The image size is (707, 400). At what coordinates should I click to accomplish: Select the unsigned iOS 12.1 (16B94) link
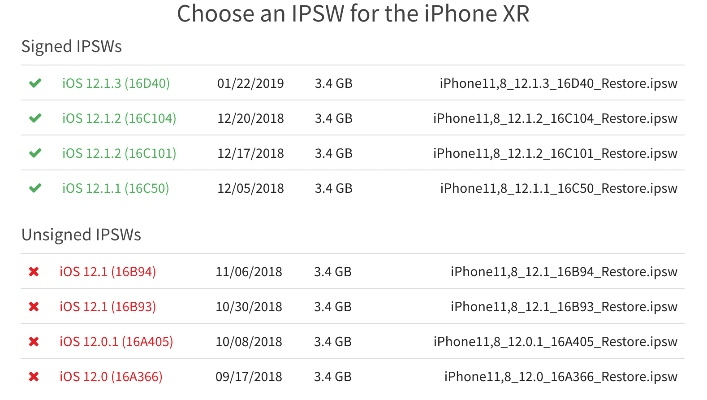point(108,271)
